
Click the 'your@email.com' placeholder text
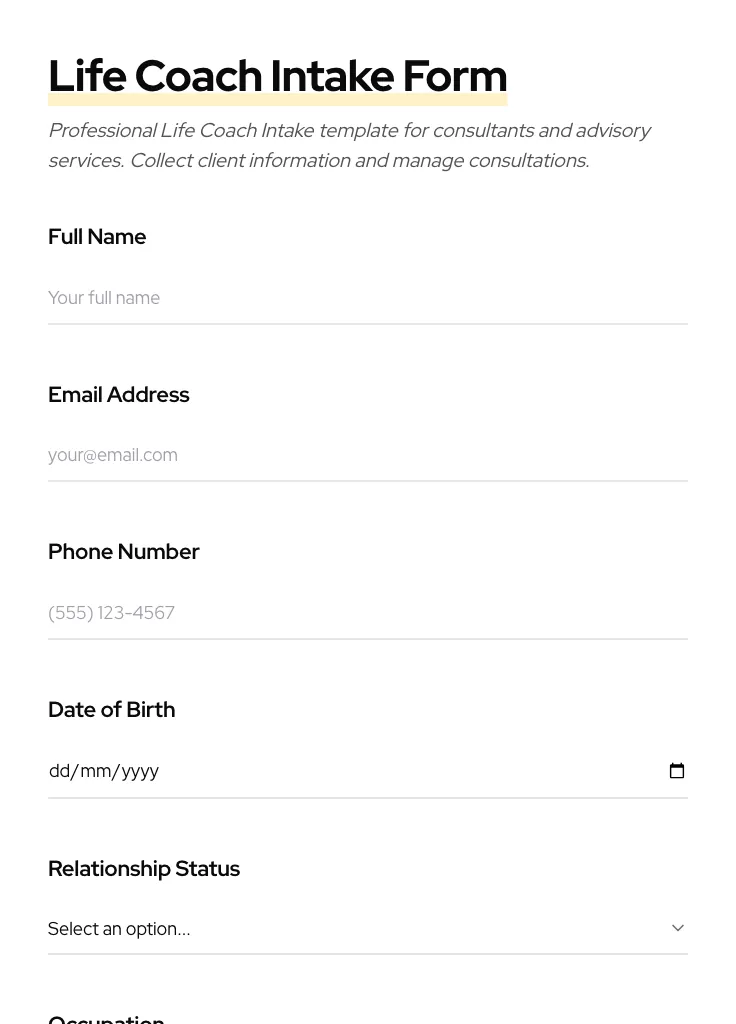(x=112, y=455)
